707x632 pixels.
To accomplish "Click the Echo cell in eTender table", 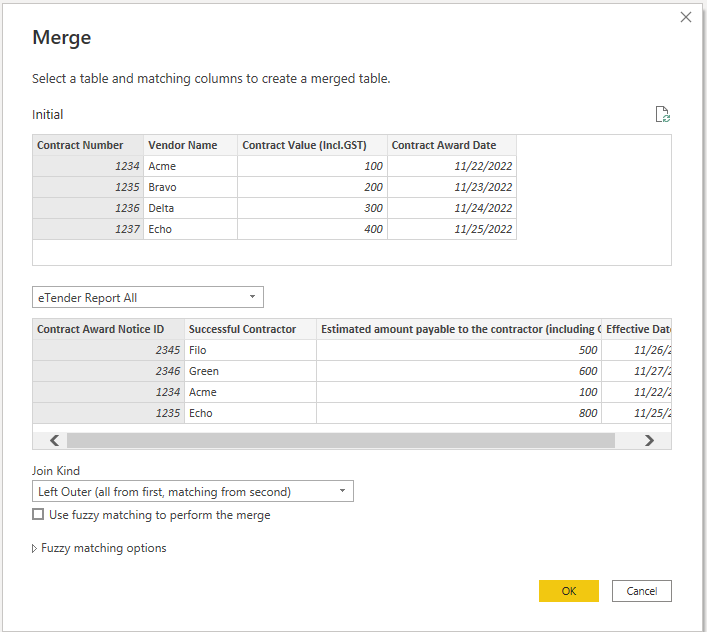I will click(x=250, y=413).
